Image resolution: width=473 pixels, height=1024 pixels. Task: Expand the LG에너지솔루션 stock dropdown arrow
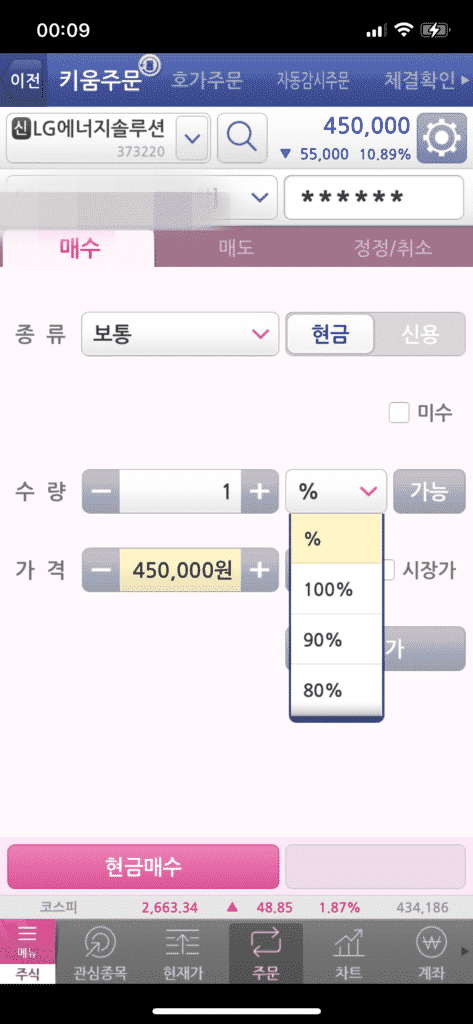coord(193,138)
